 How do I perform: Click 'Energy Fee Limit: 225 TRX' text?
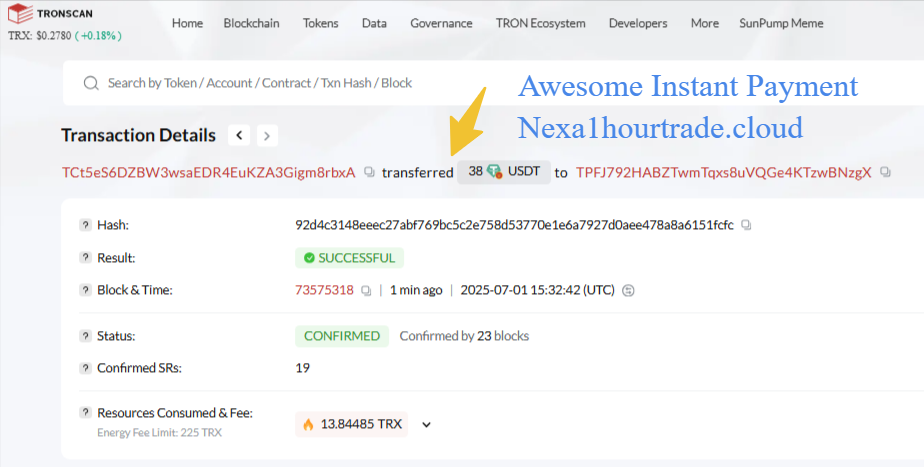click(x=159, y=433)
